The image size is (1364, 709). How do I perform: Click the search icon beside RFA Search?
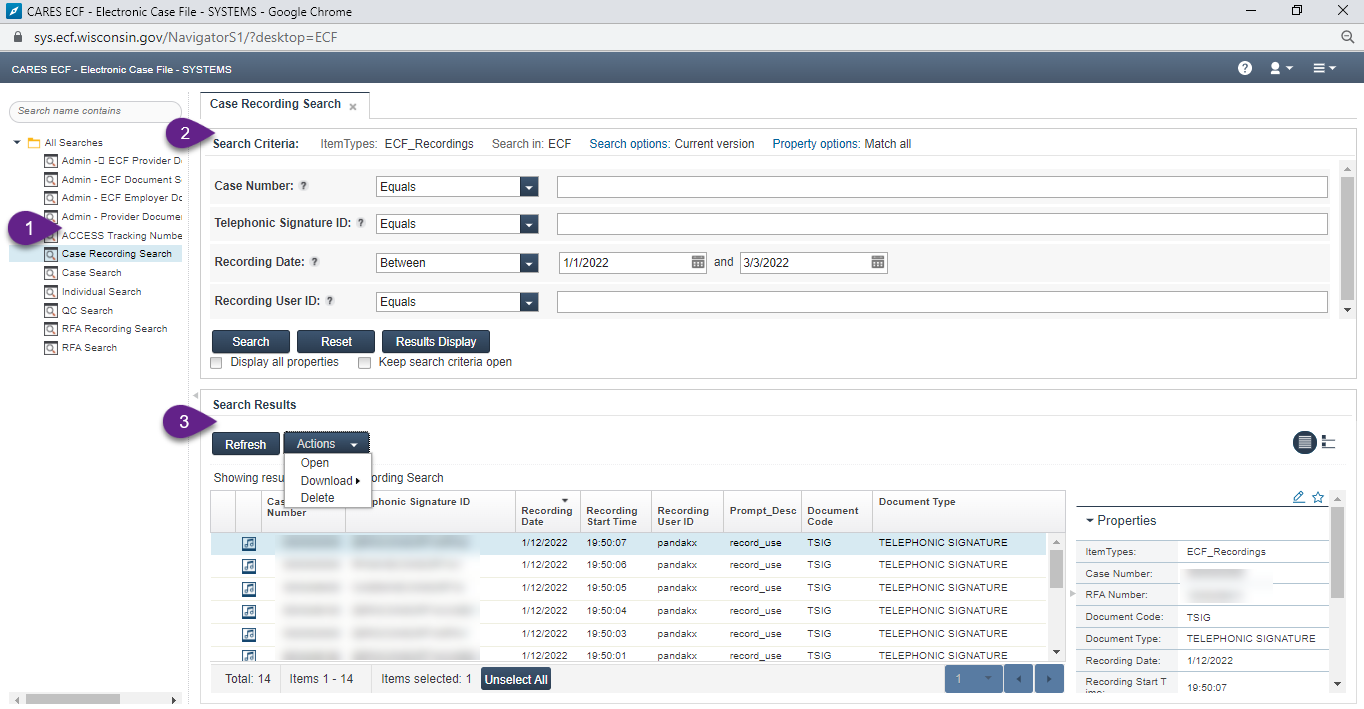50,348
